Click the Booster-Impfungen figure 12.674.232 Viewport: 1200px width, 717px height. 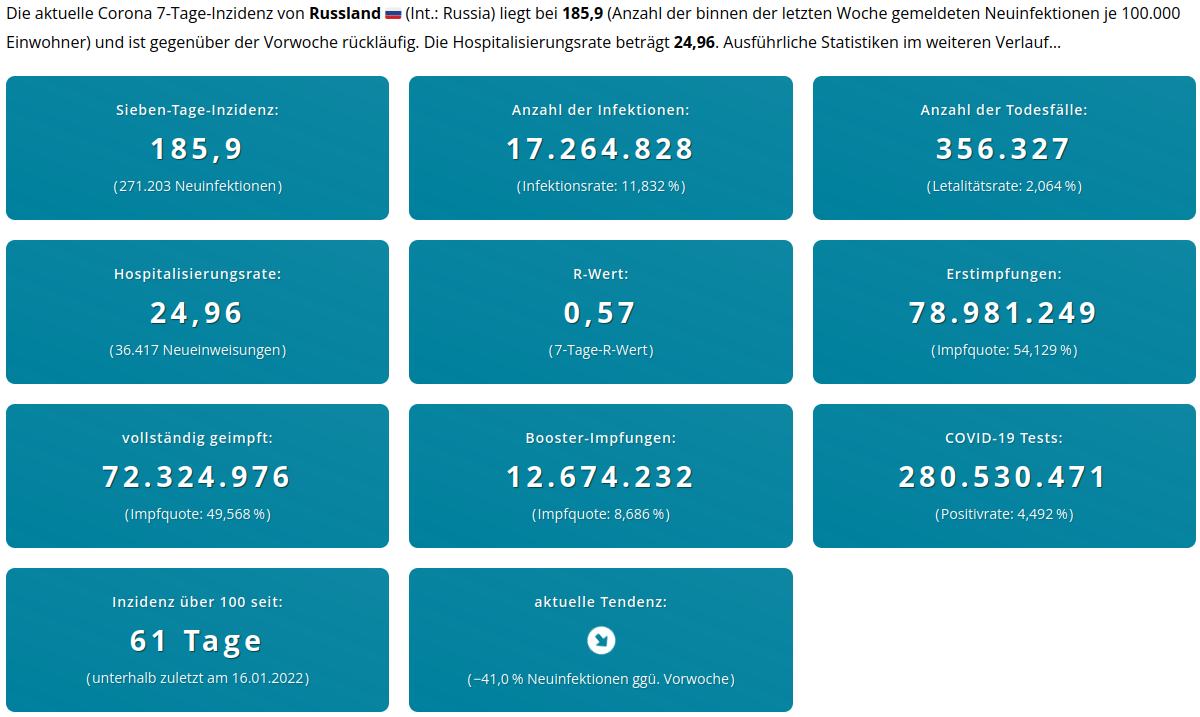tap(600, 477)
